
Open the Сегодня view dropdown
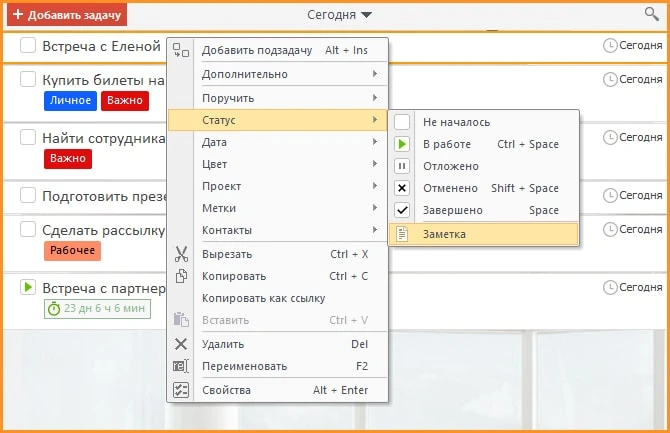pyautogui.click(x=339, y=15)
